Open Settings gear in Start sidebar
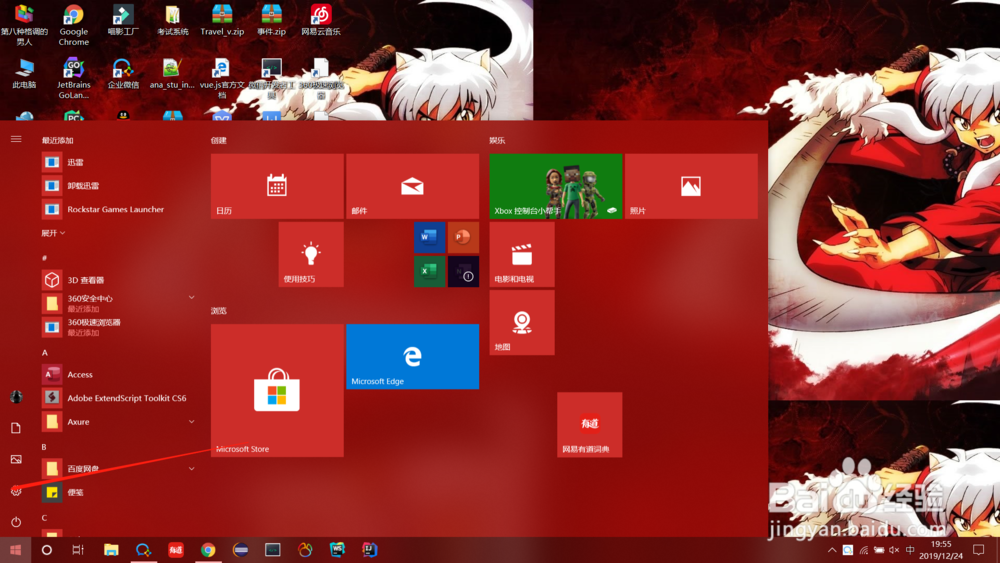1000x563 pixels. tap(16, 491)
